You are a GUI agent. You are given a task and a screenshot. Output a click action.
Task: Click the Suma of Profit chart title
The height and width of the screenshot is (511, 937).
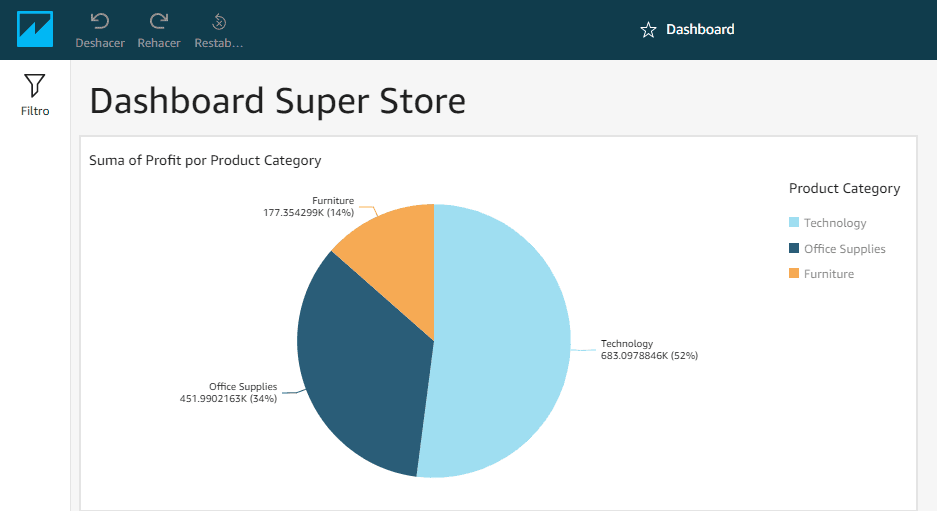point(205,160)
